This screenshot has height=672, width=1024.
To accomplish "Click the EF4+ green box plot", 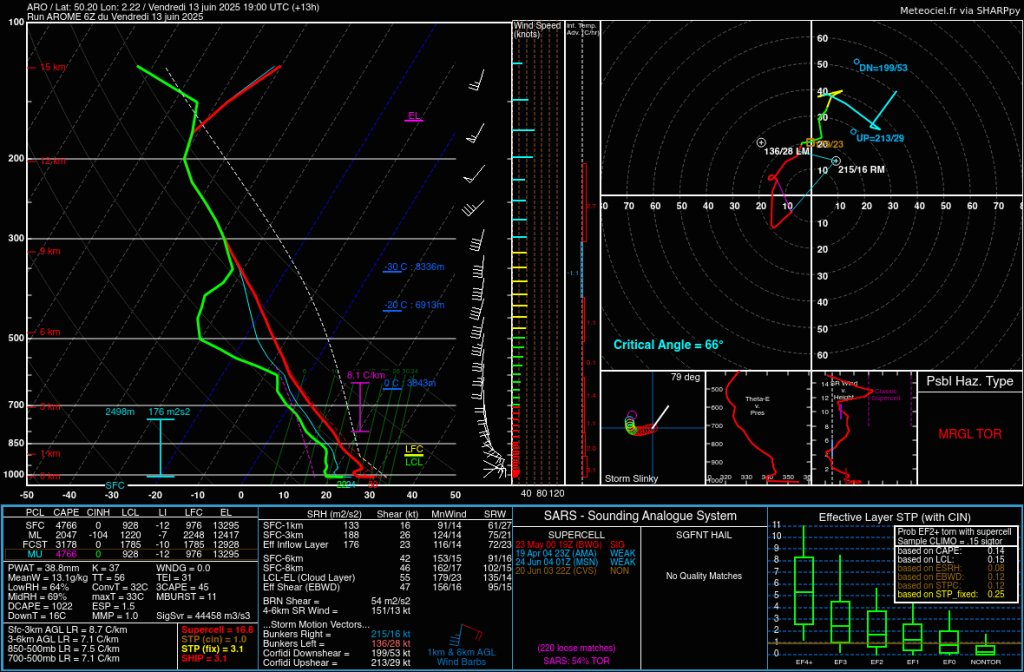I will tap(805, 592).
